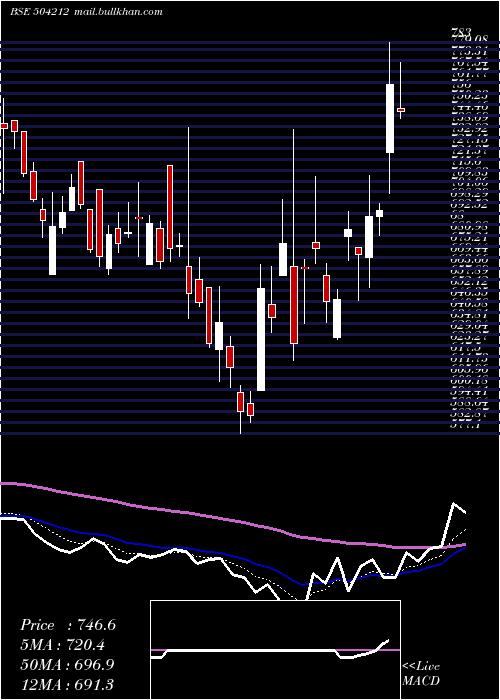Click the "50MA : 696.9" value
Image resolution: width=500 pixels, height=700 pixels.
click(67, 664)
